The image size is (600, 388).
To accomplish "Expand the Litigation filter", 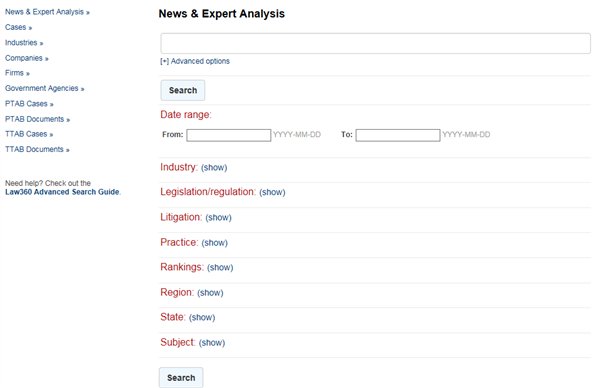I will click(x=218, y=217).
